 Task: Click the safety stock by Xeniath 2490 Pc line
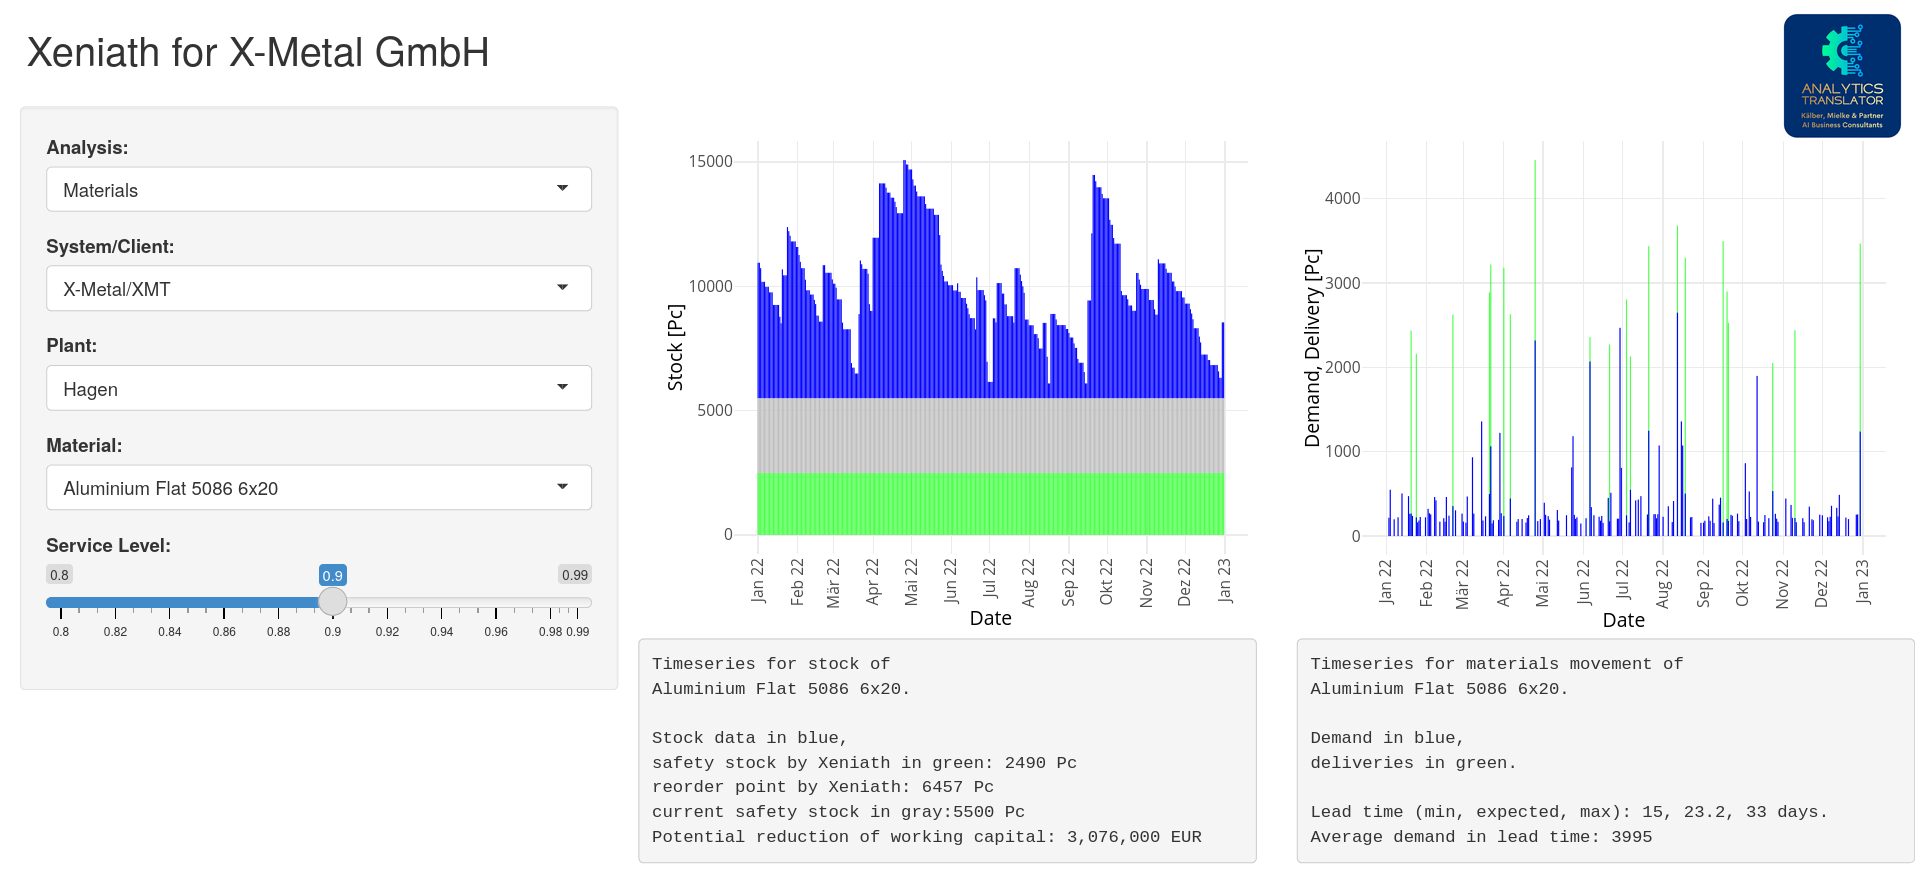[864, 763]
